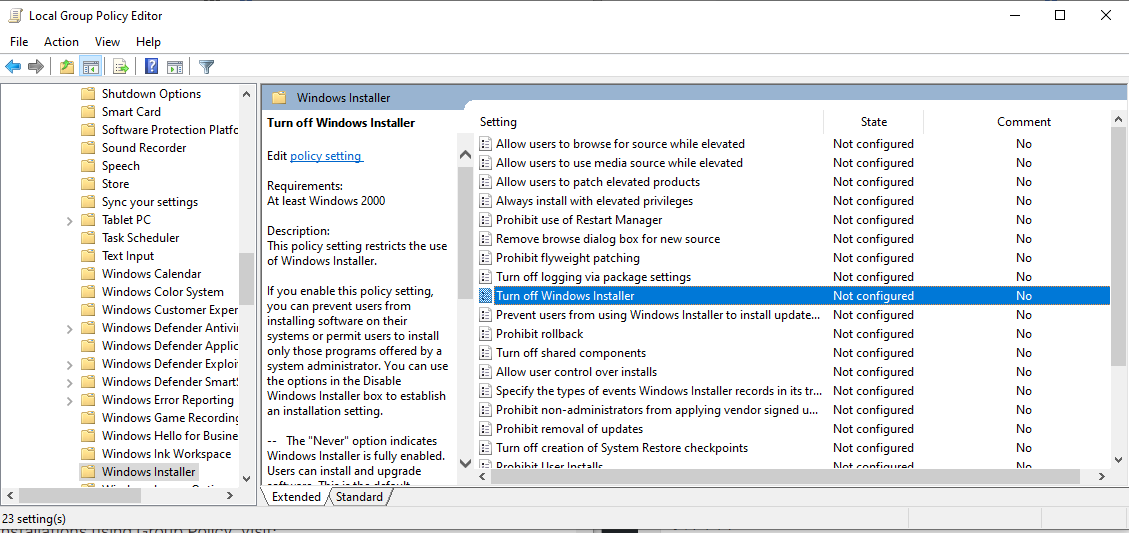Expand the Windows Defender Exploit Guard node
Image resolution: width=1129 pixels, height=533 pixels.
pyautogui.click(x=70, y=364)
